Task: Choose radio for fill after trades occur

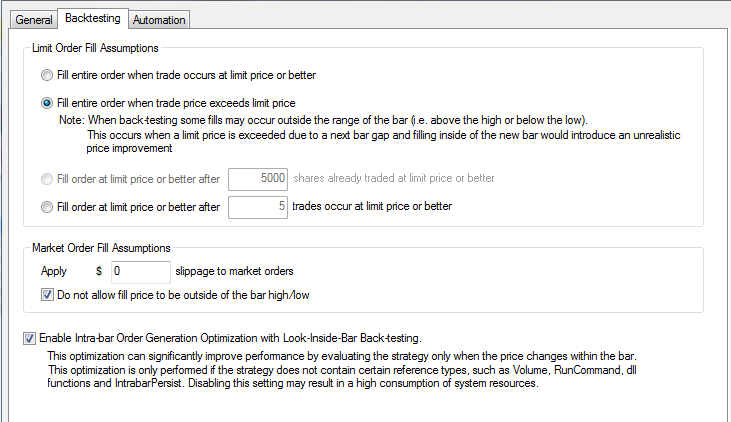Action: tap(47, 207)
